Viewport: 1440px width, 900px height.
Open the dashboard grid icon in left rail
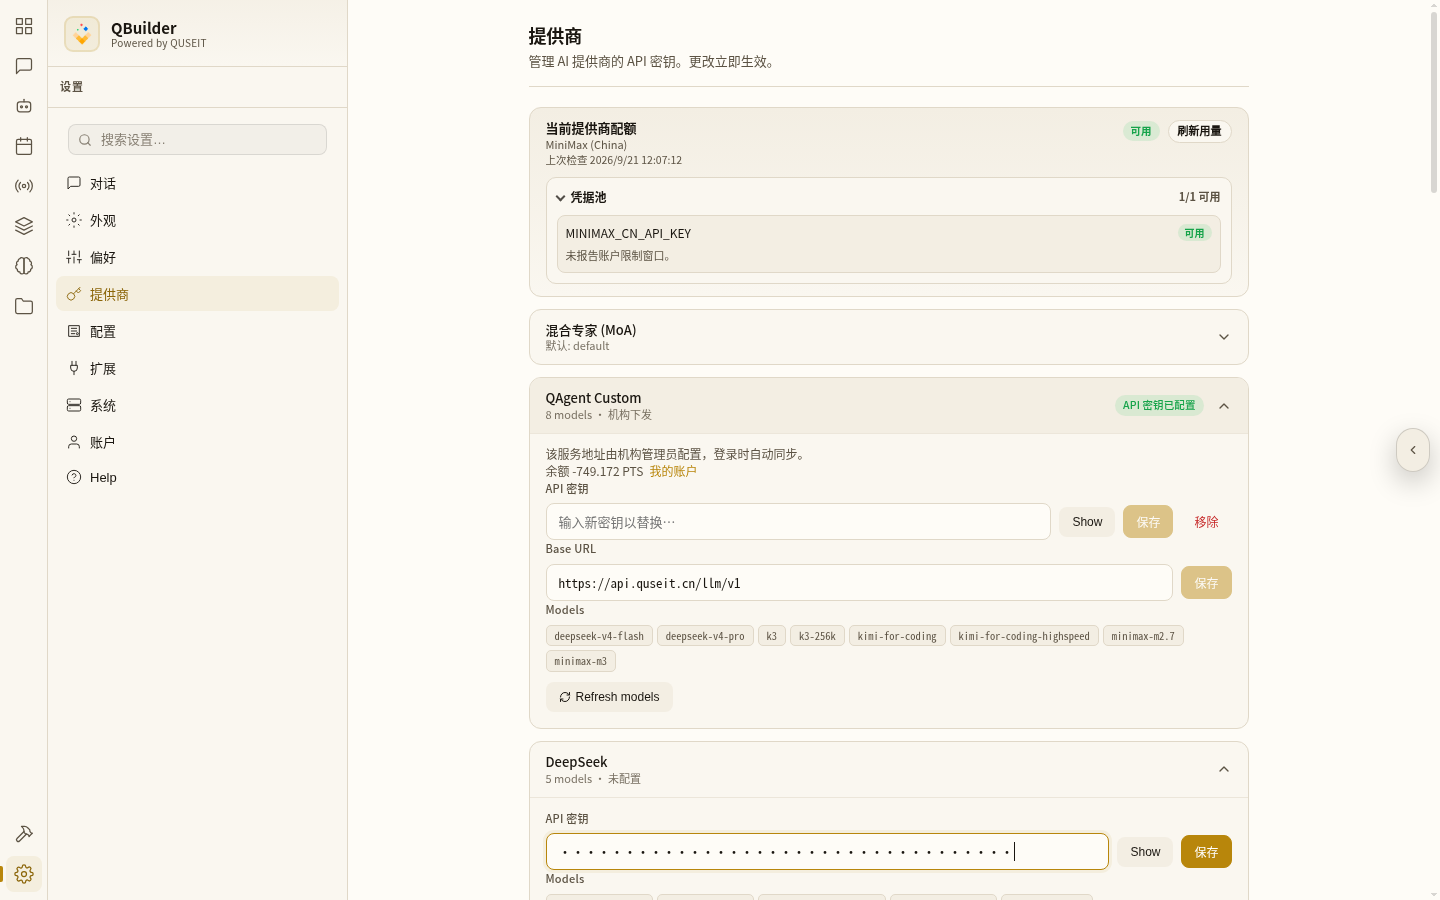[x=24, y=26]
